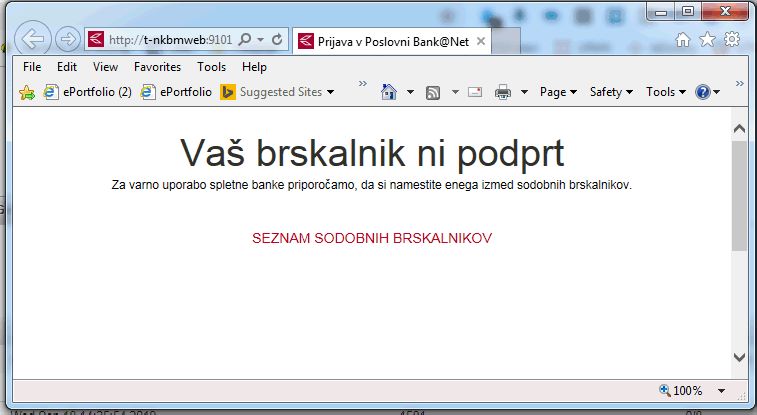This screenshot has width=757, height=415.
Task: Click the Vaš brskalnik ni podprt heading
Action: pyautogui.click(x=372, y=153)
